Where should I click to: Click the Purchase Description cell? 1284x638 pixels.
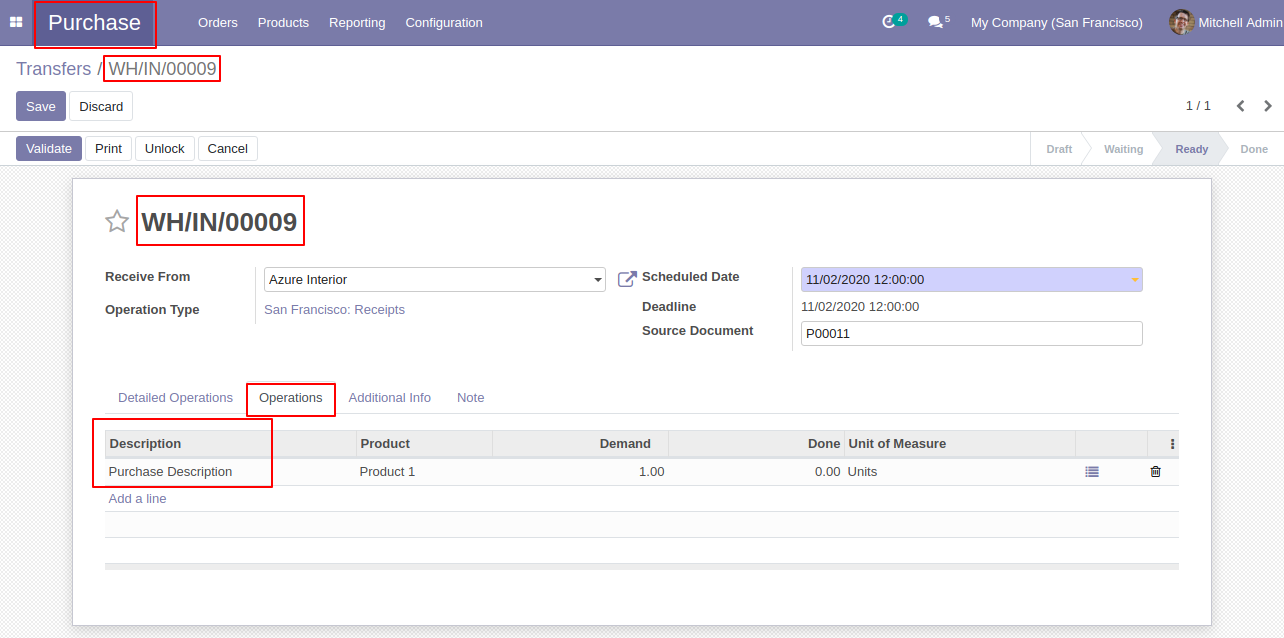coord(230,472)
